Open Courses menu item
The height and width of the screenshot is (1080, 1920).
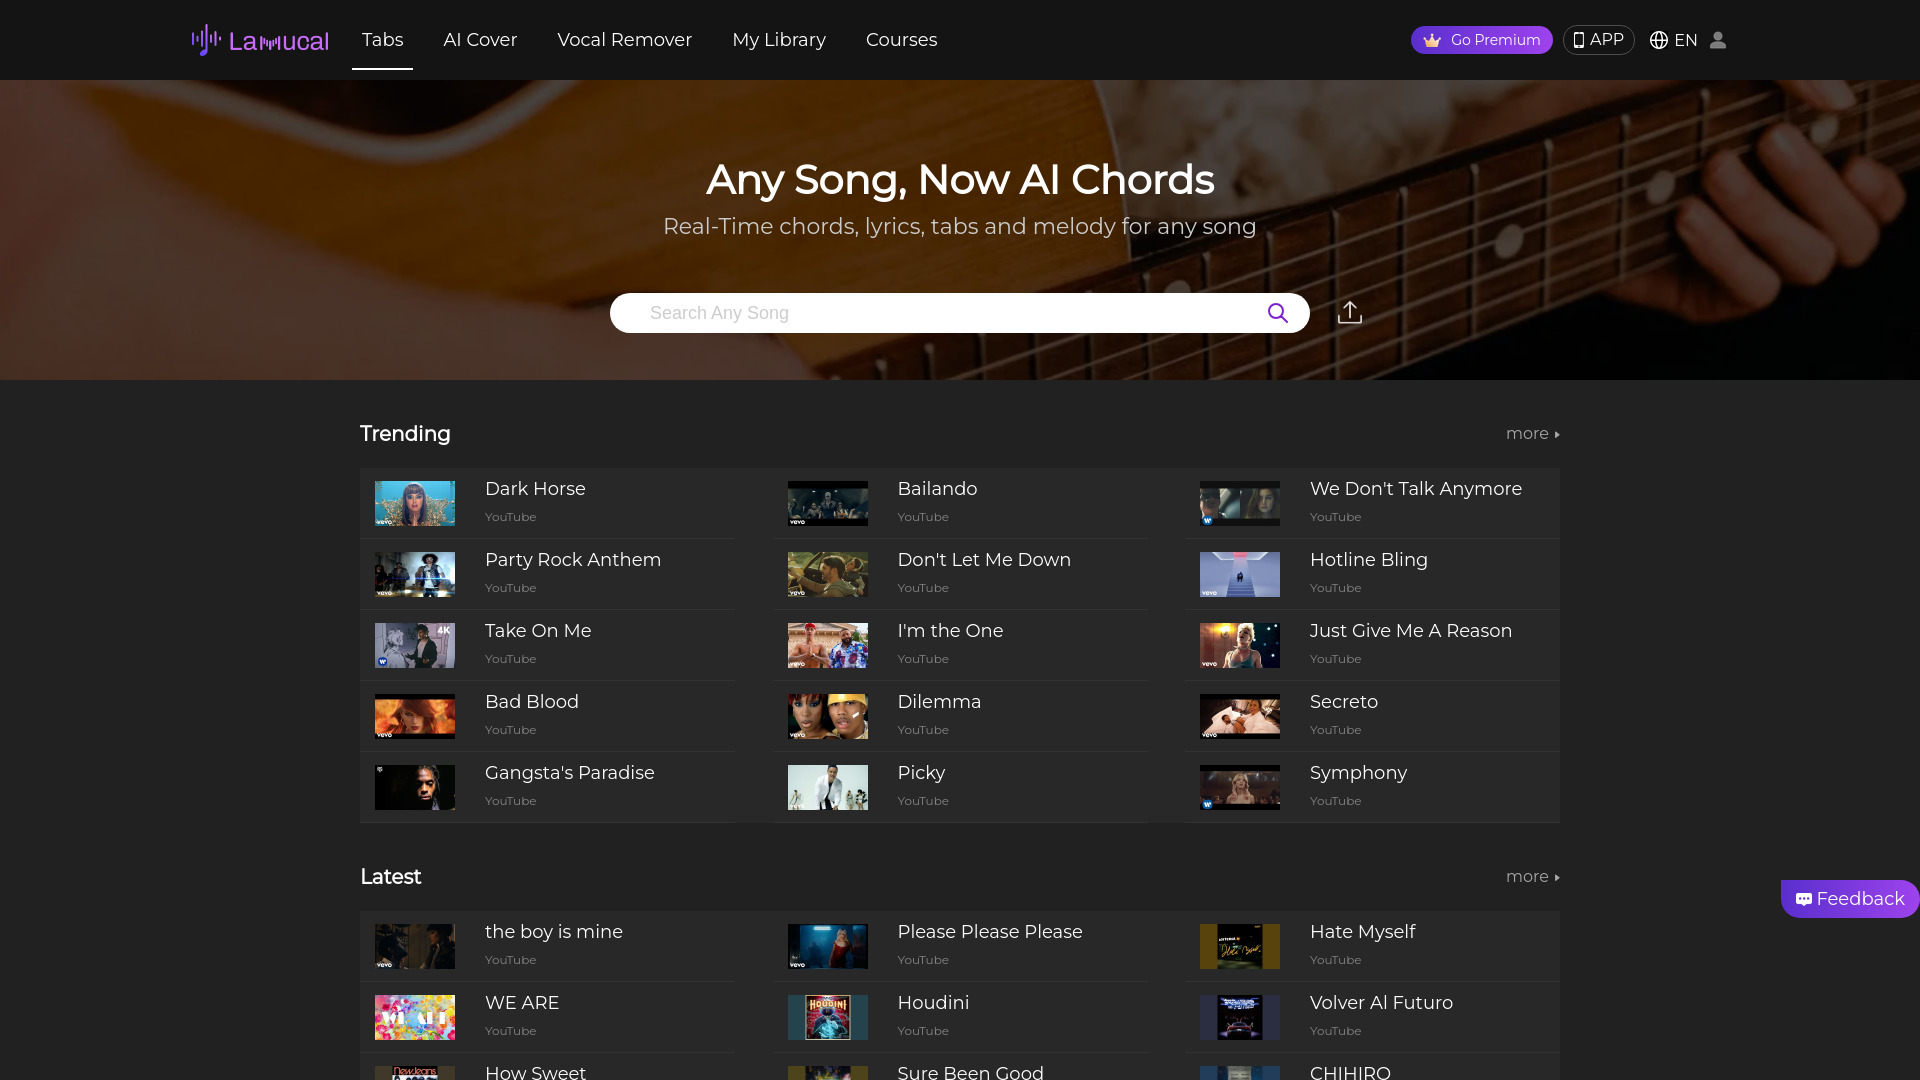point(901,40)
